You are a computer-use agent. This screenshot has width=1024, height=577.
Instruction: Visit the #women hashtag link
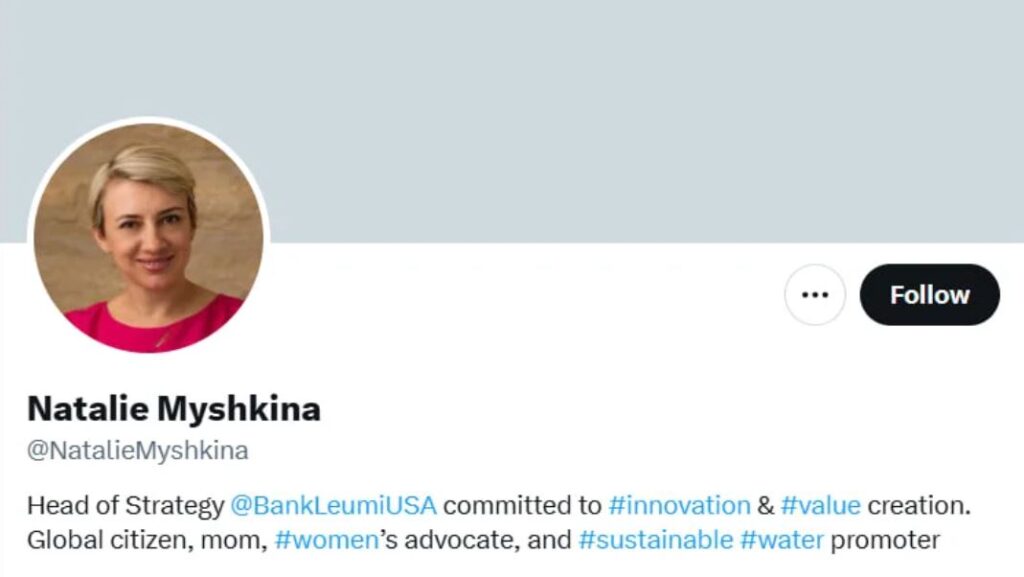tap(326, 541)
